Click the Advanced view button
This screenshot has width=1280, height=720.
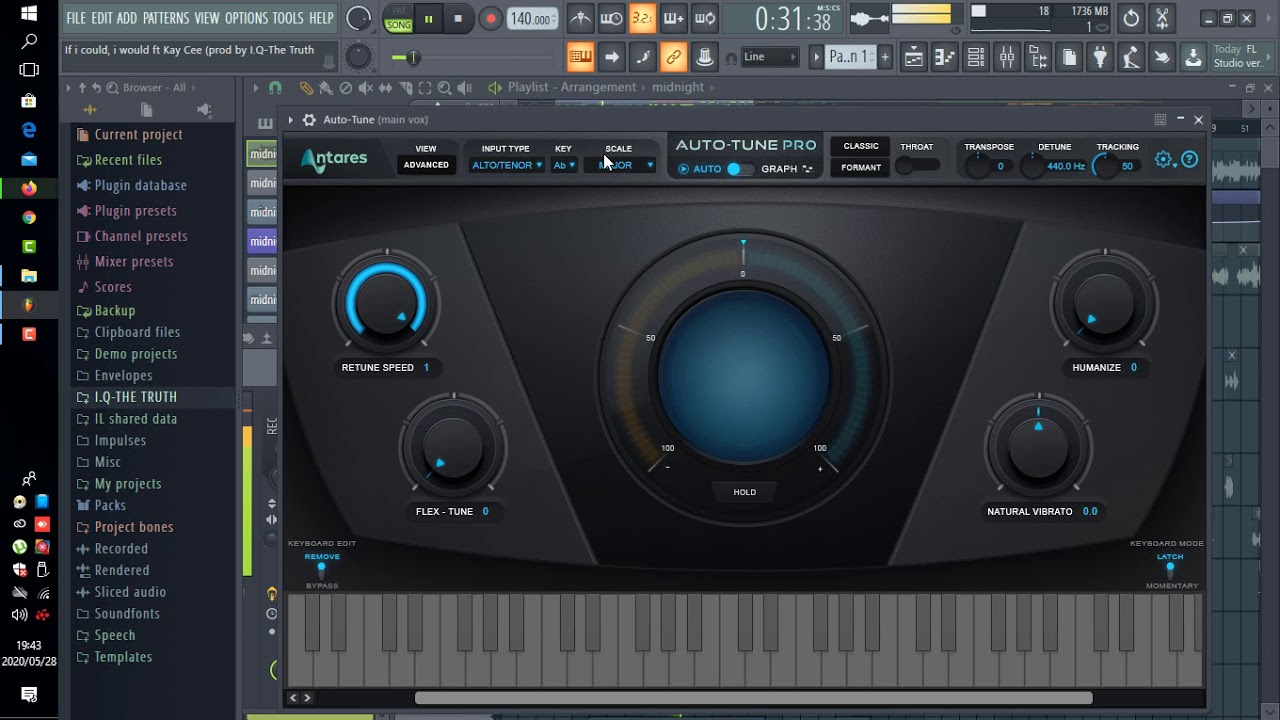426,165
